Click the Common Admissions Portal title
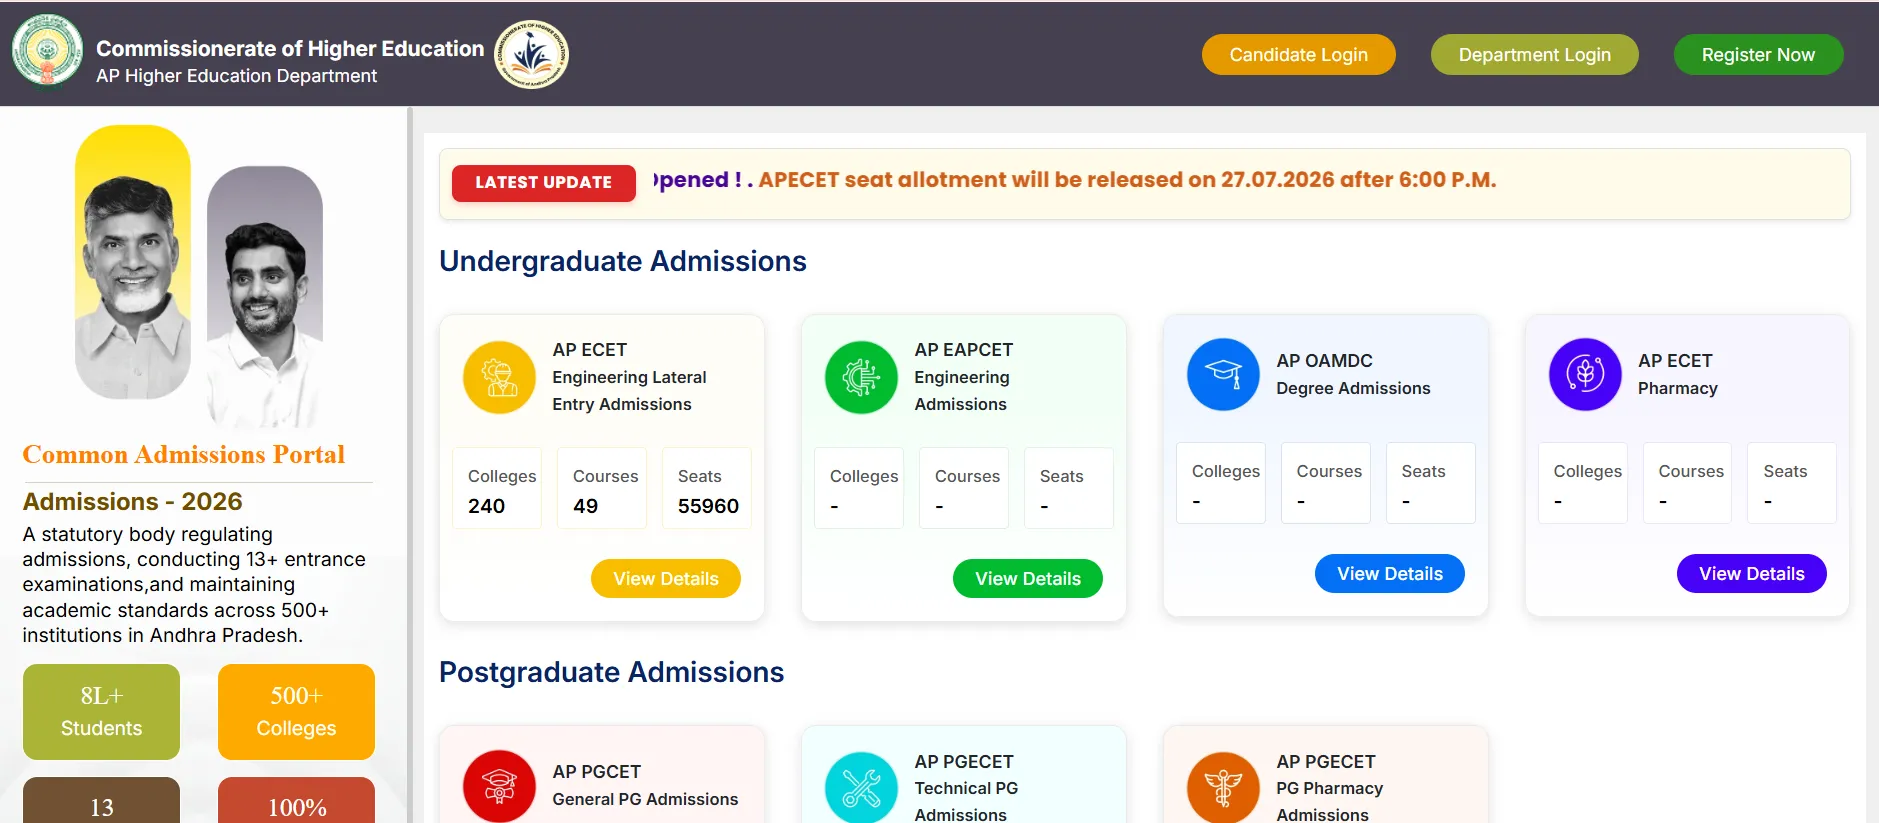Screen dimensions: 1879x823 click(x=184, y=454)
